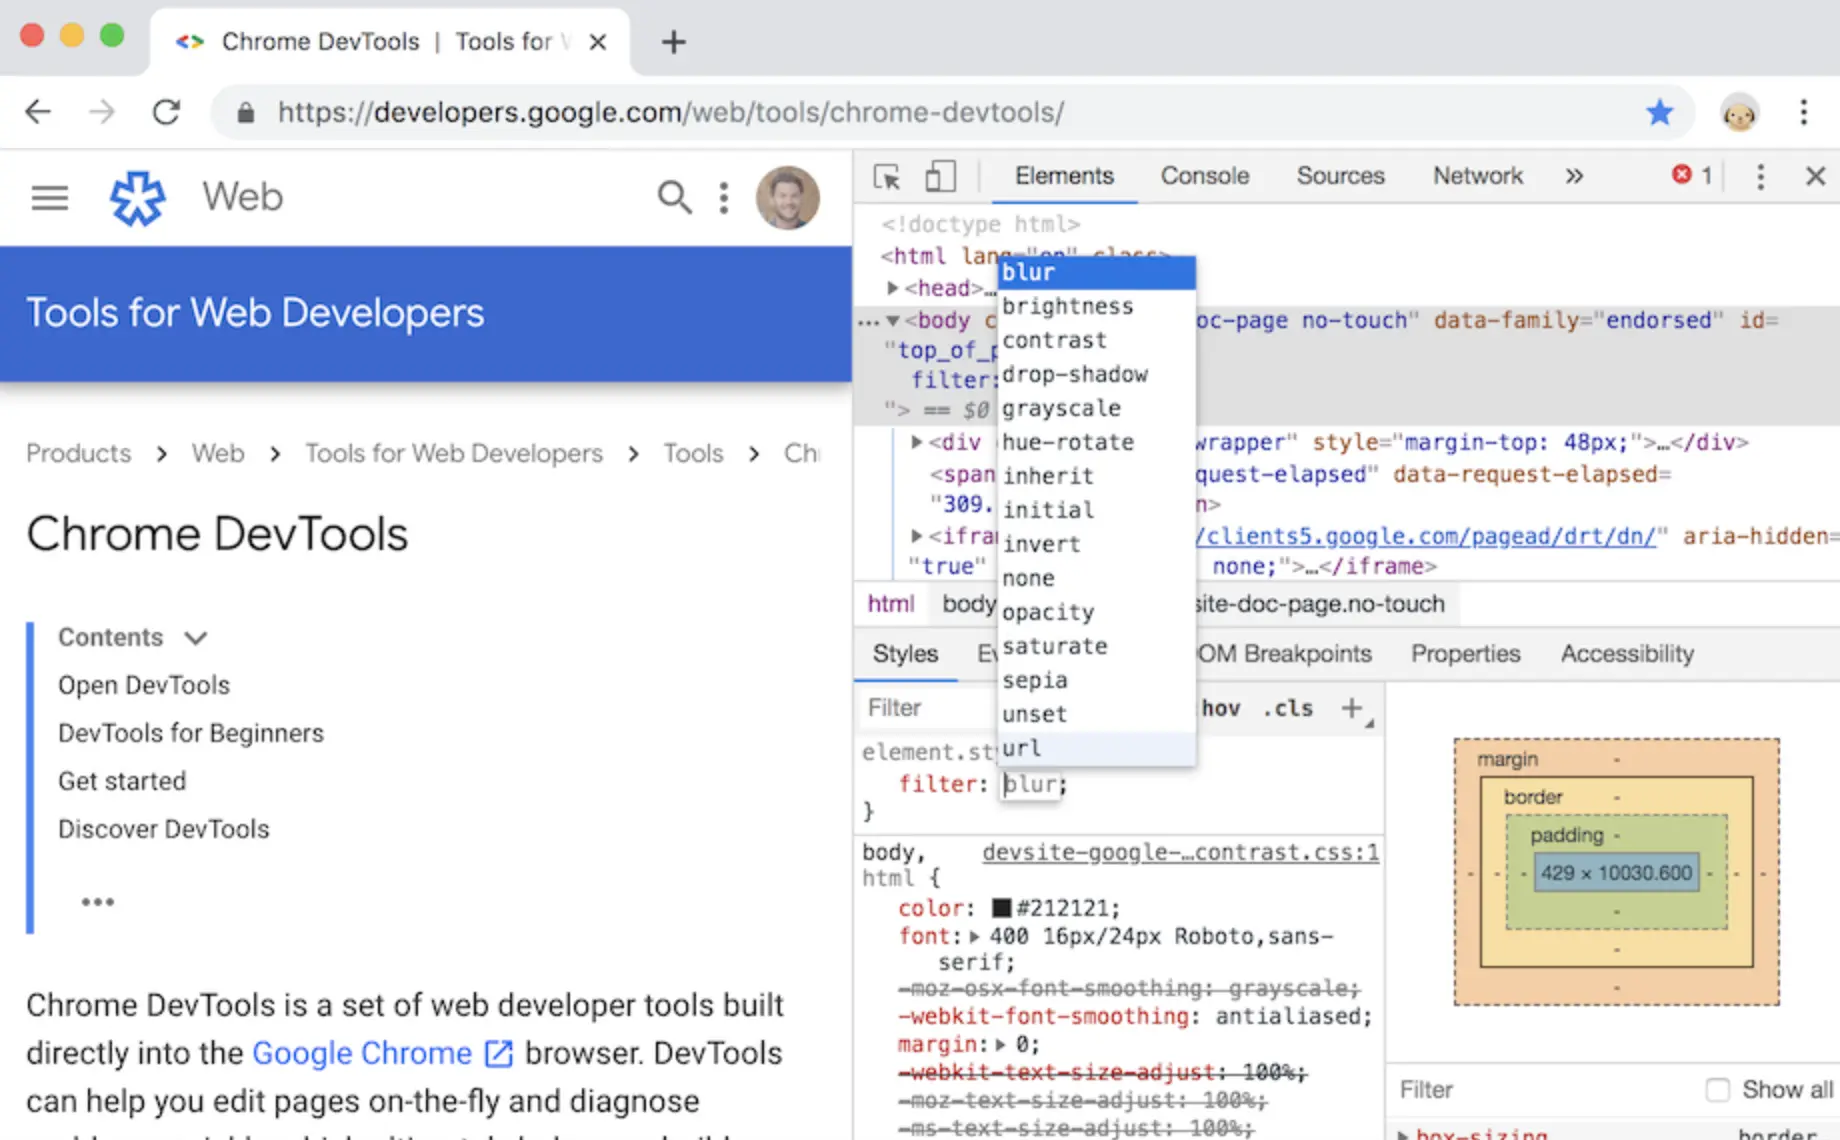Click the page search magnifier icon
Viewport: 1840px width, 1140px height.
pos(674,197)
